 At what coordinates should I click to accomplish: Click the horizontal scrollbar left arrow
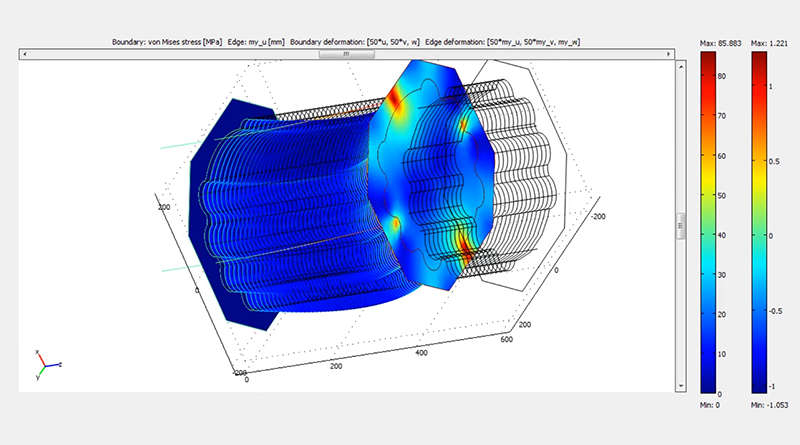(23, 54)
